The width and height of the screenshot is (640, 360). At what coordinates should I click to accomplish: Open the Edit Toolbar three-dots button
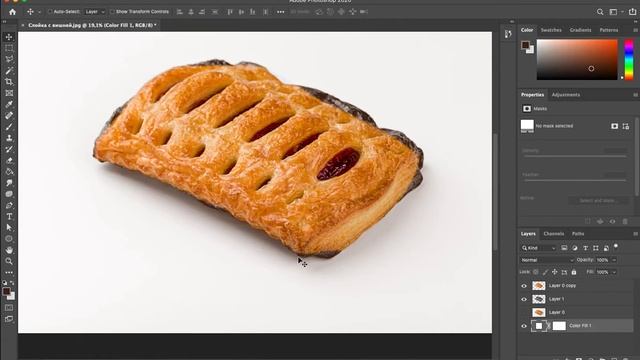(x=9, y=272)
